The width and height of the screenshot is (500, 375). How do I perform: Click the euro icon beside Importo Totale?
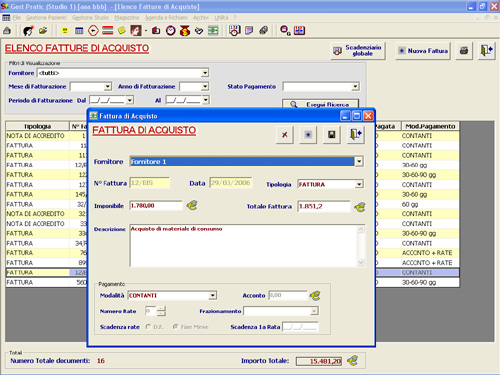(352, 361)
